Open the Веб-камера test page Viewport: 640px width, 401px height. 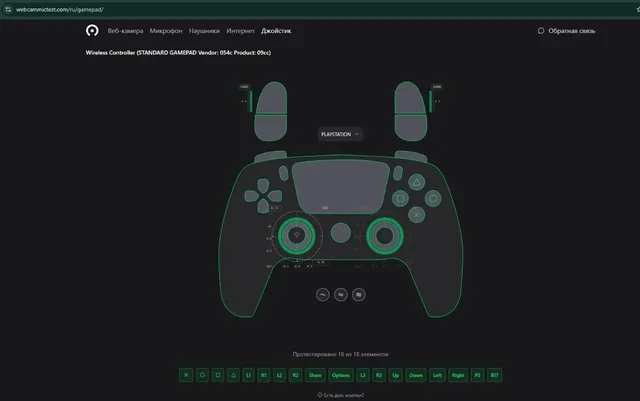point(125,31)
